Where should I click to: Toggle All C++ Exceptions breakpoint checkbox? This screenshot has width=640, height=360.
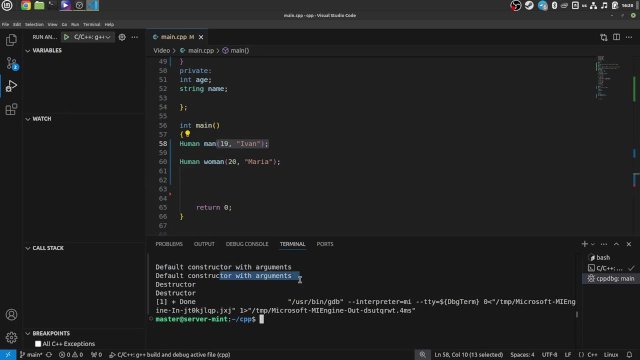[x=38, y=344]
